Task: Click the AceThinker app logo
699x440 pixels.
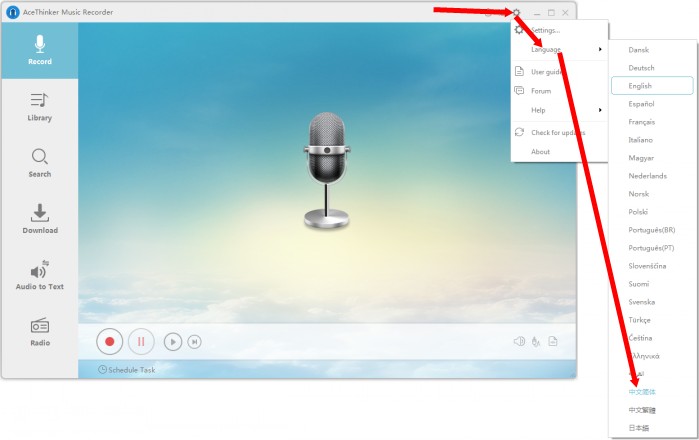Action: 12,12
